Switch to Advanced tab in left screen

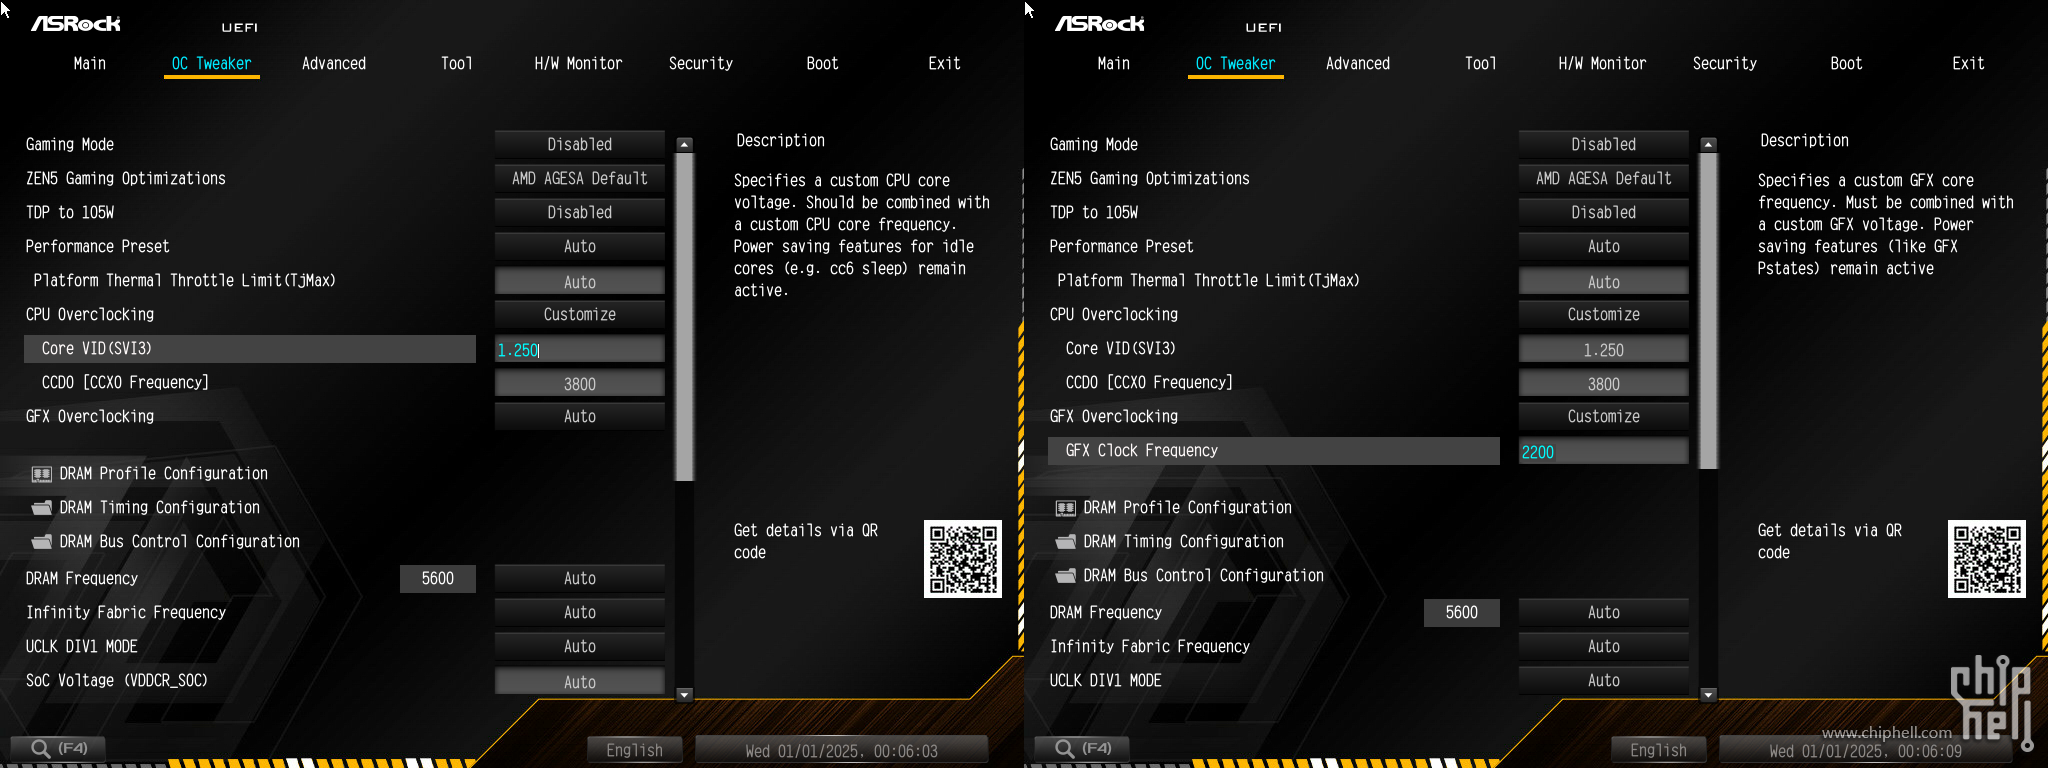334,64
